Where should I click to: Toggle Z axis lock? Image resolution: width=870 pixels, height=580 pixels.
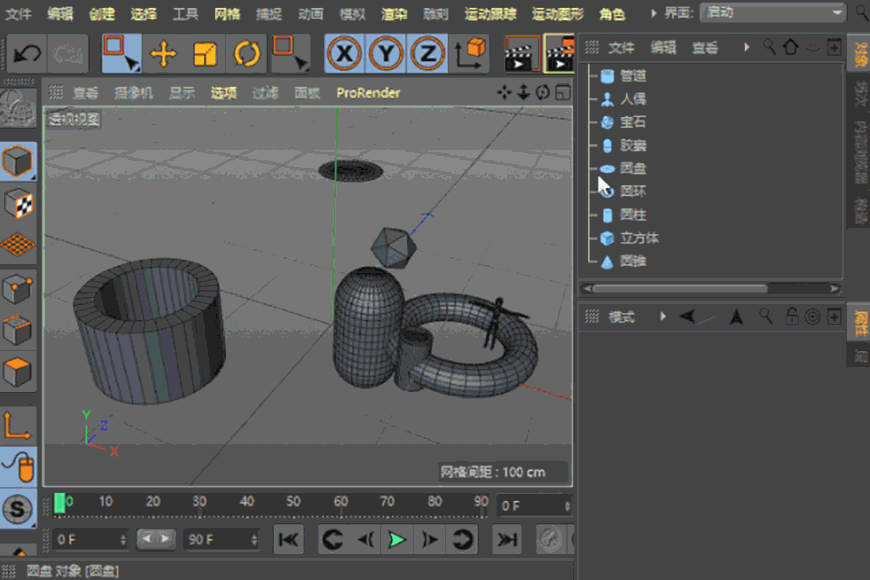[x=427, y=54]
